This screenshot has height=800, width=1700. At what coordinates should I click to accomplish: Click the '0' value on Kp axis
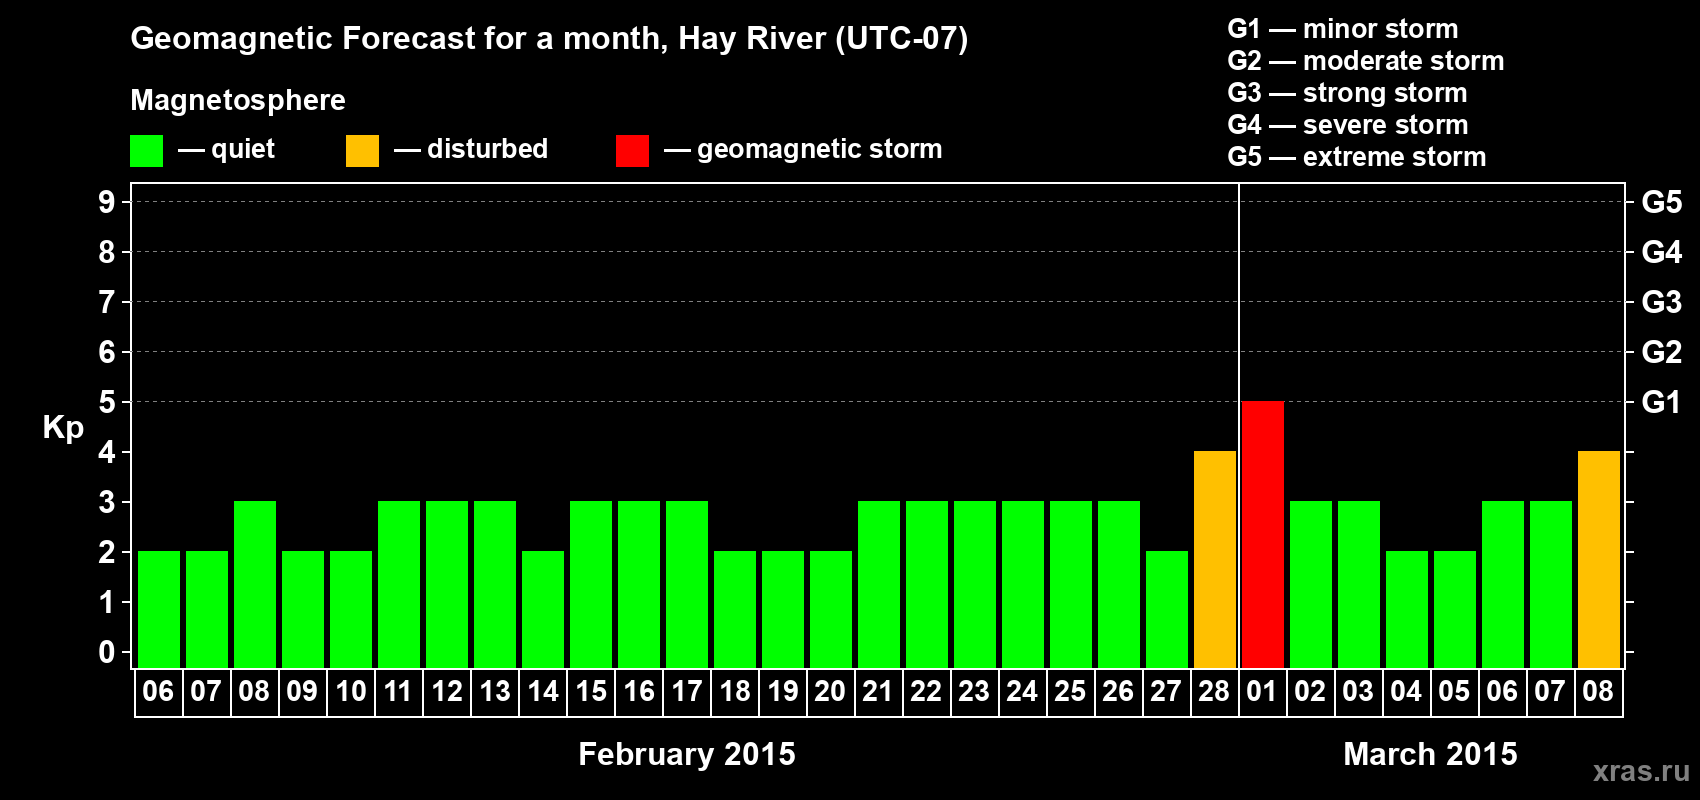click(x=107, y=652)
